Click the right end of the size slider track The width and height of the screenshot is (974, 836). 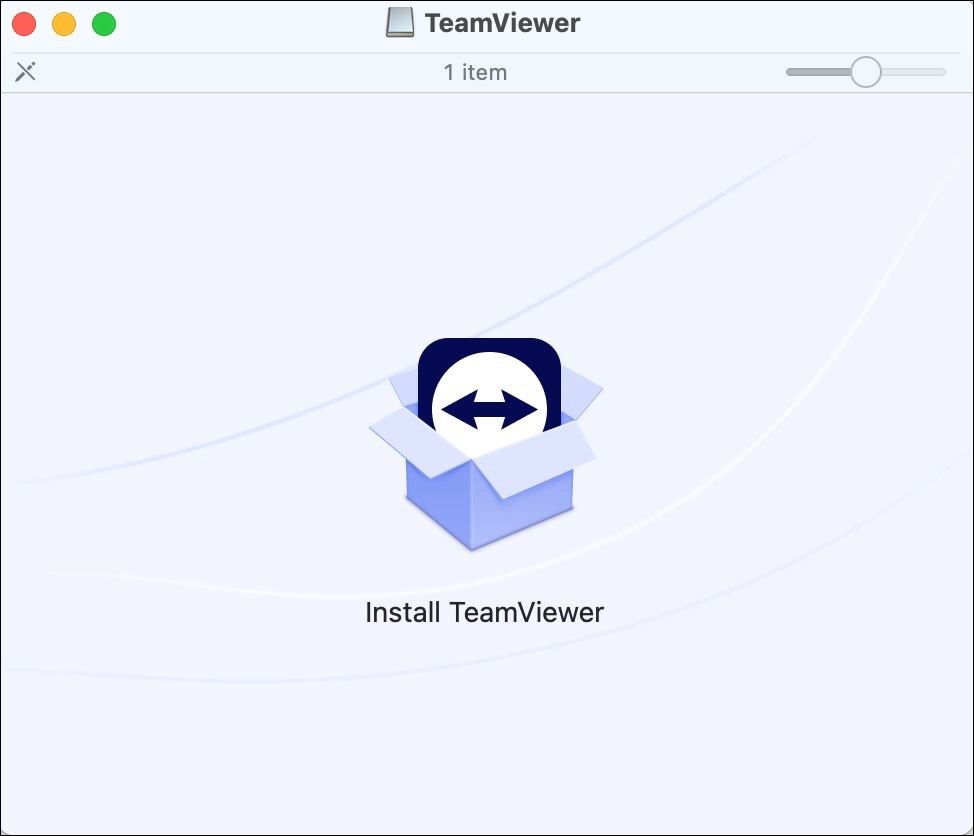(938, 72)
